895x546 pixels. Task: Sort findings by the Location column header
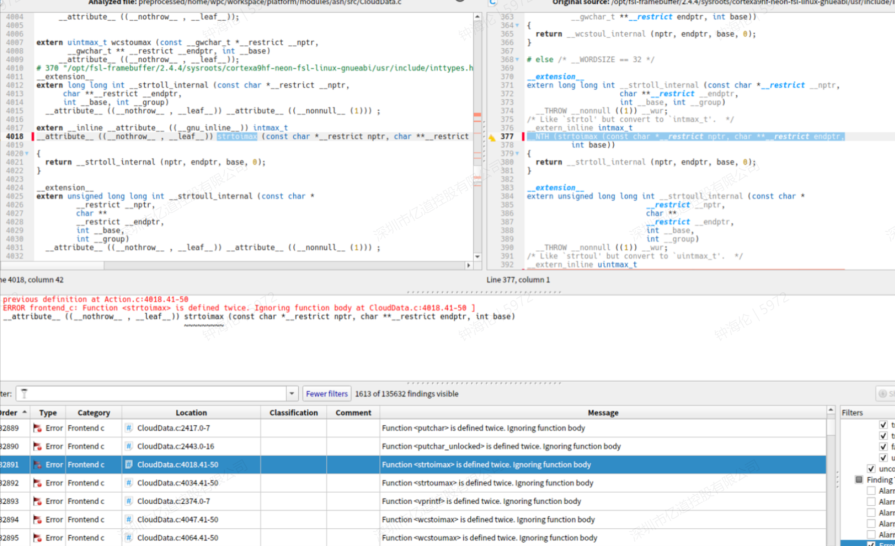pos(190,412)
